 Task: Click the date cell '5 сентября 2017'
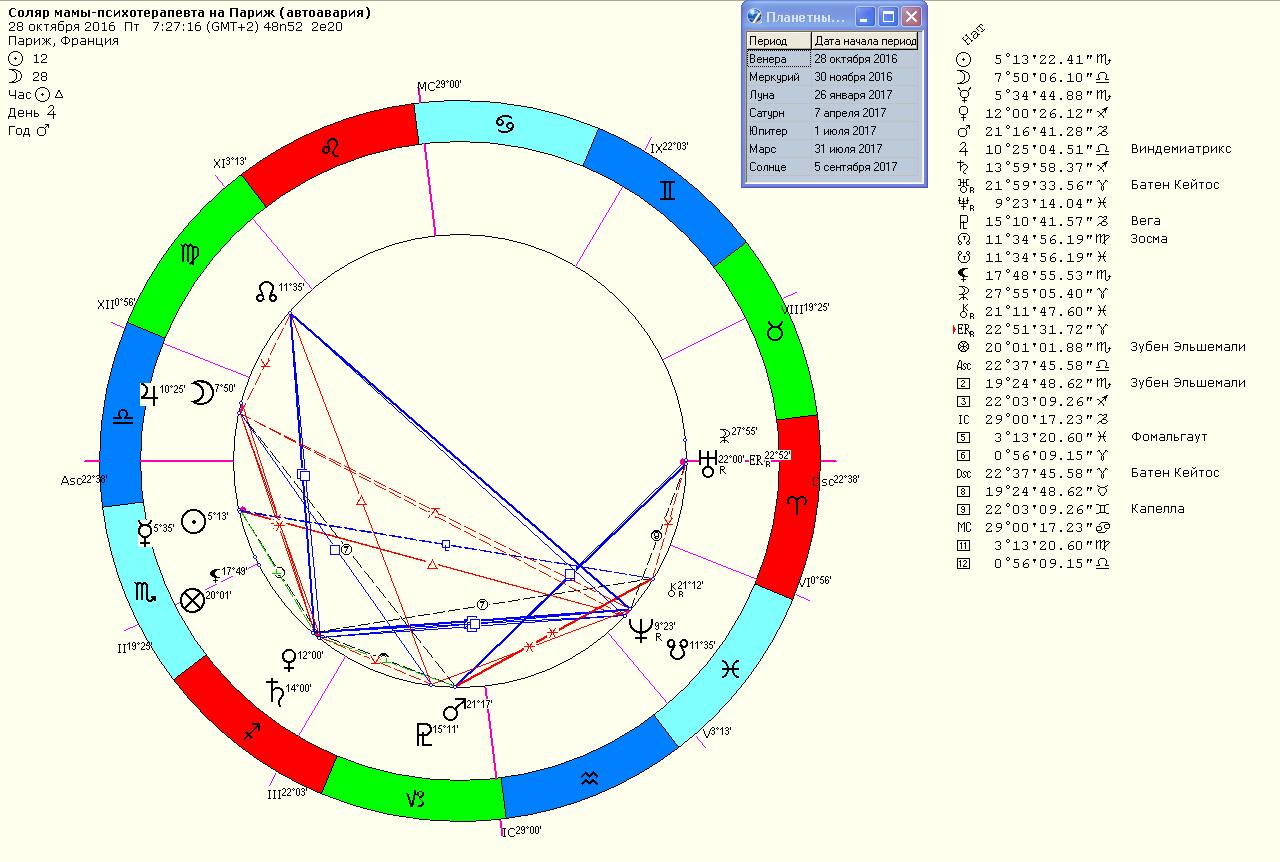coord(865,167)
